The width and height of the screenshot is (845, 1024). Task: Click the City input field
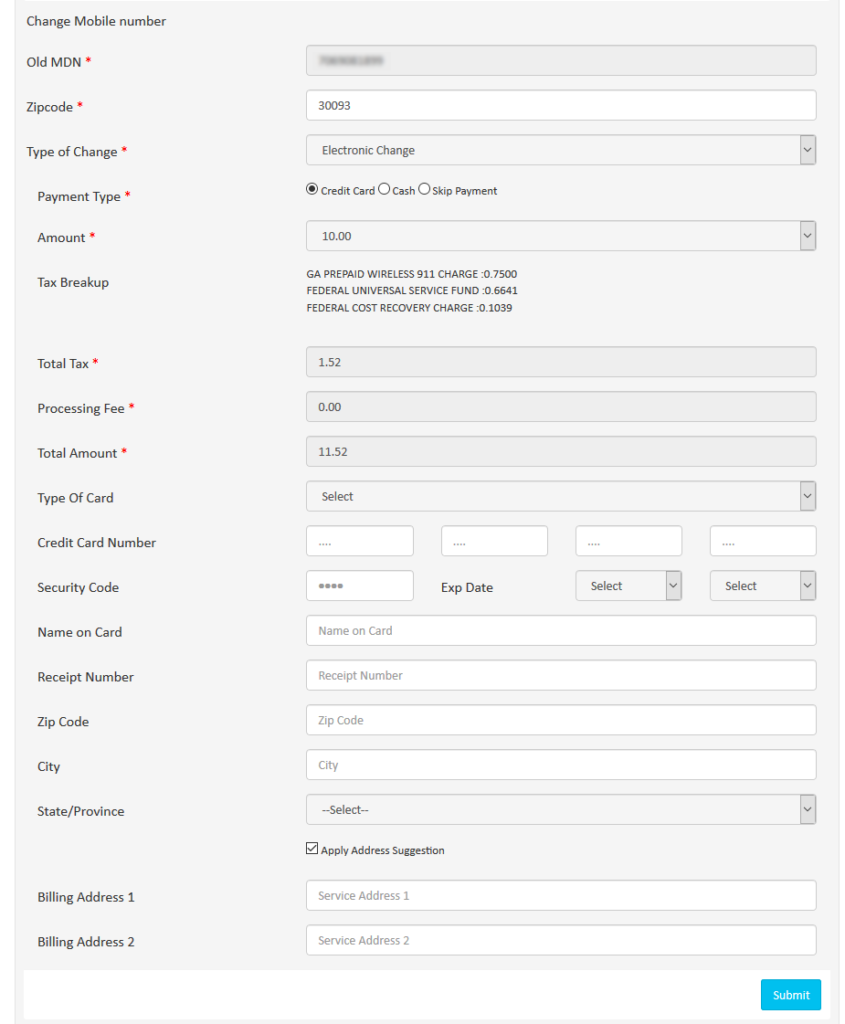click(560, 764)
